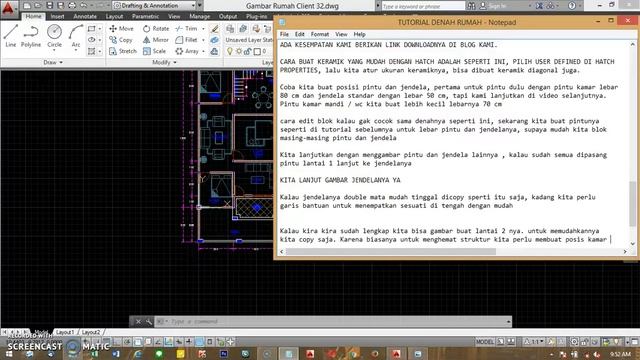Open the Drafting & Annotation workspace dropdown
Viewport: 640px width, 360px height.
pyautogui.click(x=154, y=6)
